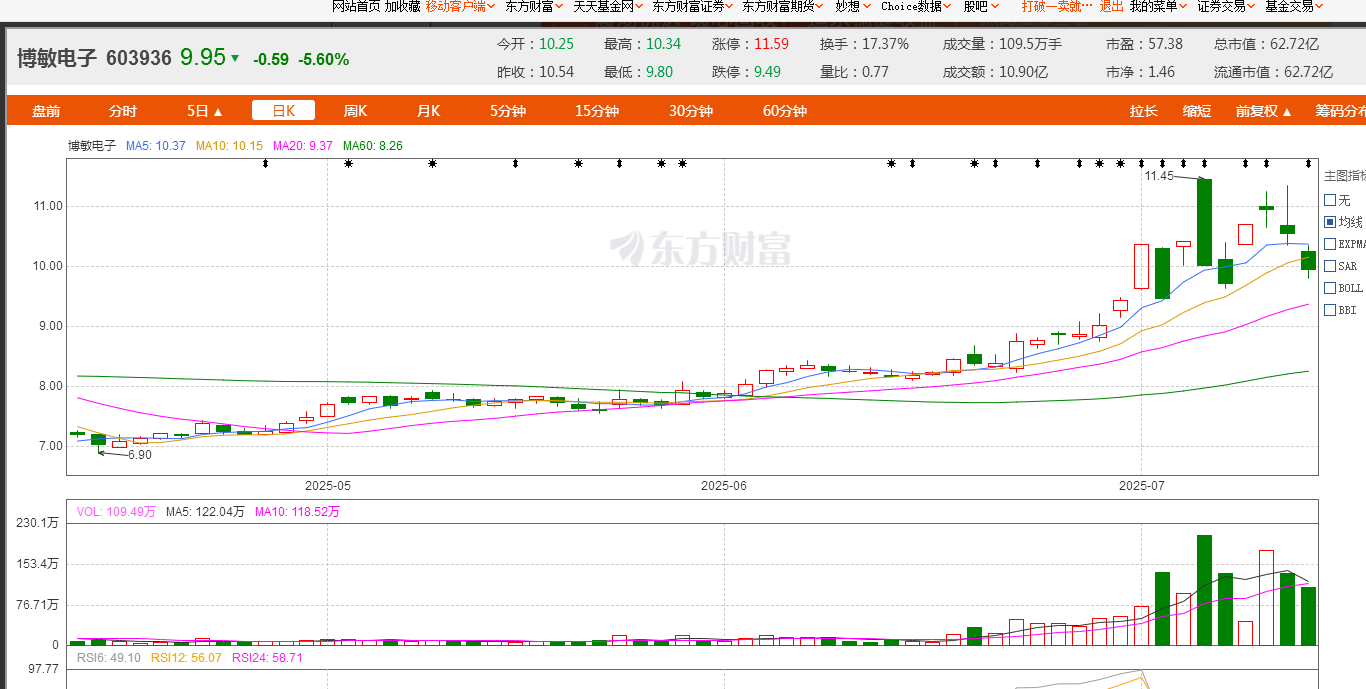Click the 总市值 62.72亿 value
The image size is (1366, 689).
[1294, 44]
